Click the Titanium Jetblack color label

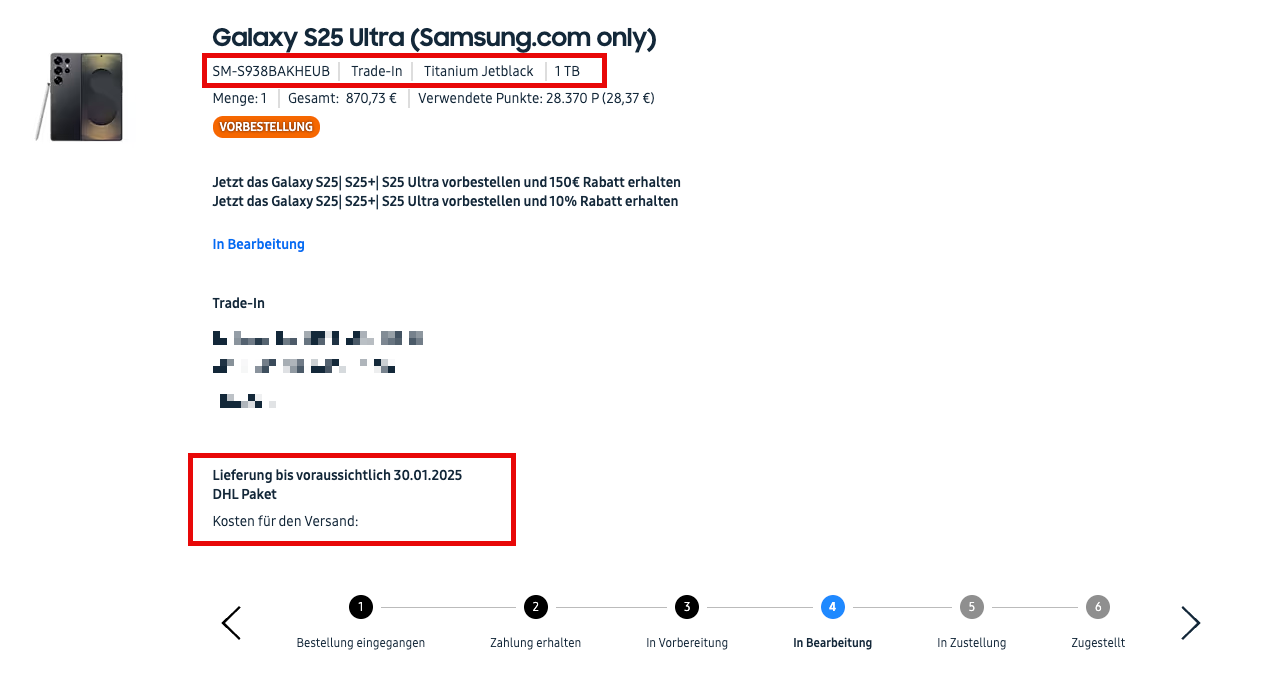point(479,71)
